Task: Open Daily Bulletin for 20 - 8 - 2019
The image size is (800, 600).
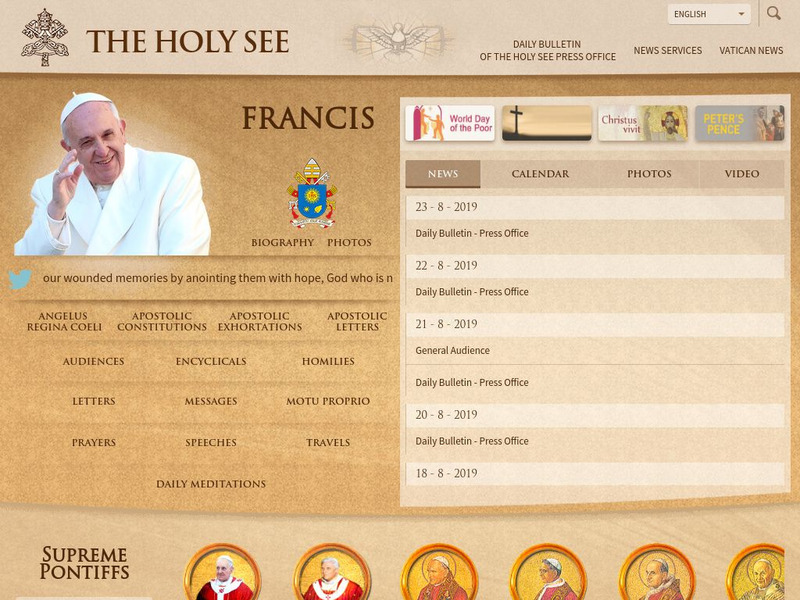Action: tap(471, 441)
